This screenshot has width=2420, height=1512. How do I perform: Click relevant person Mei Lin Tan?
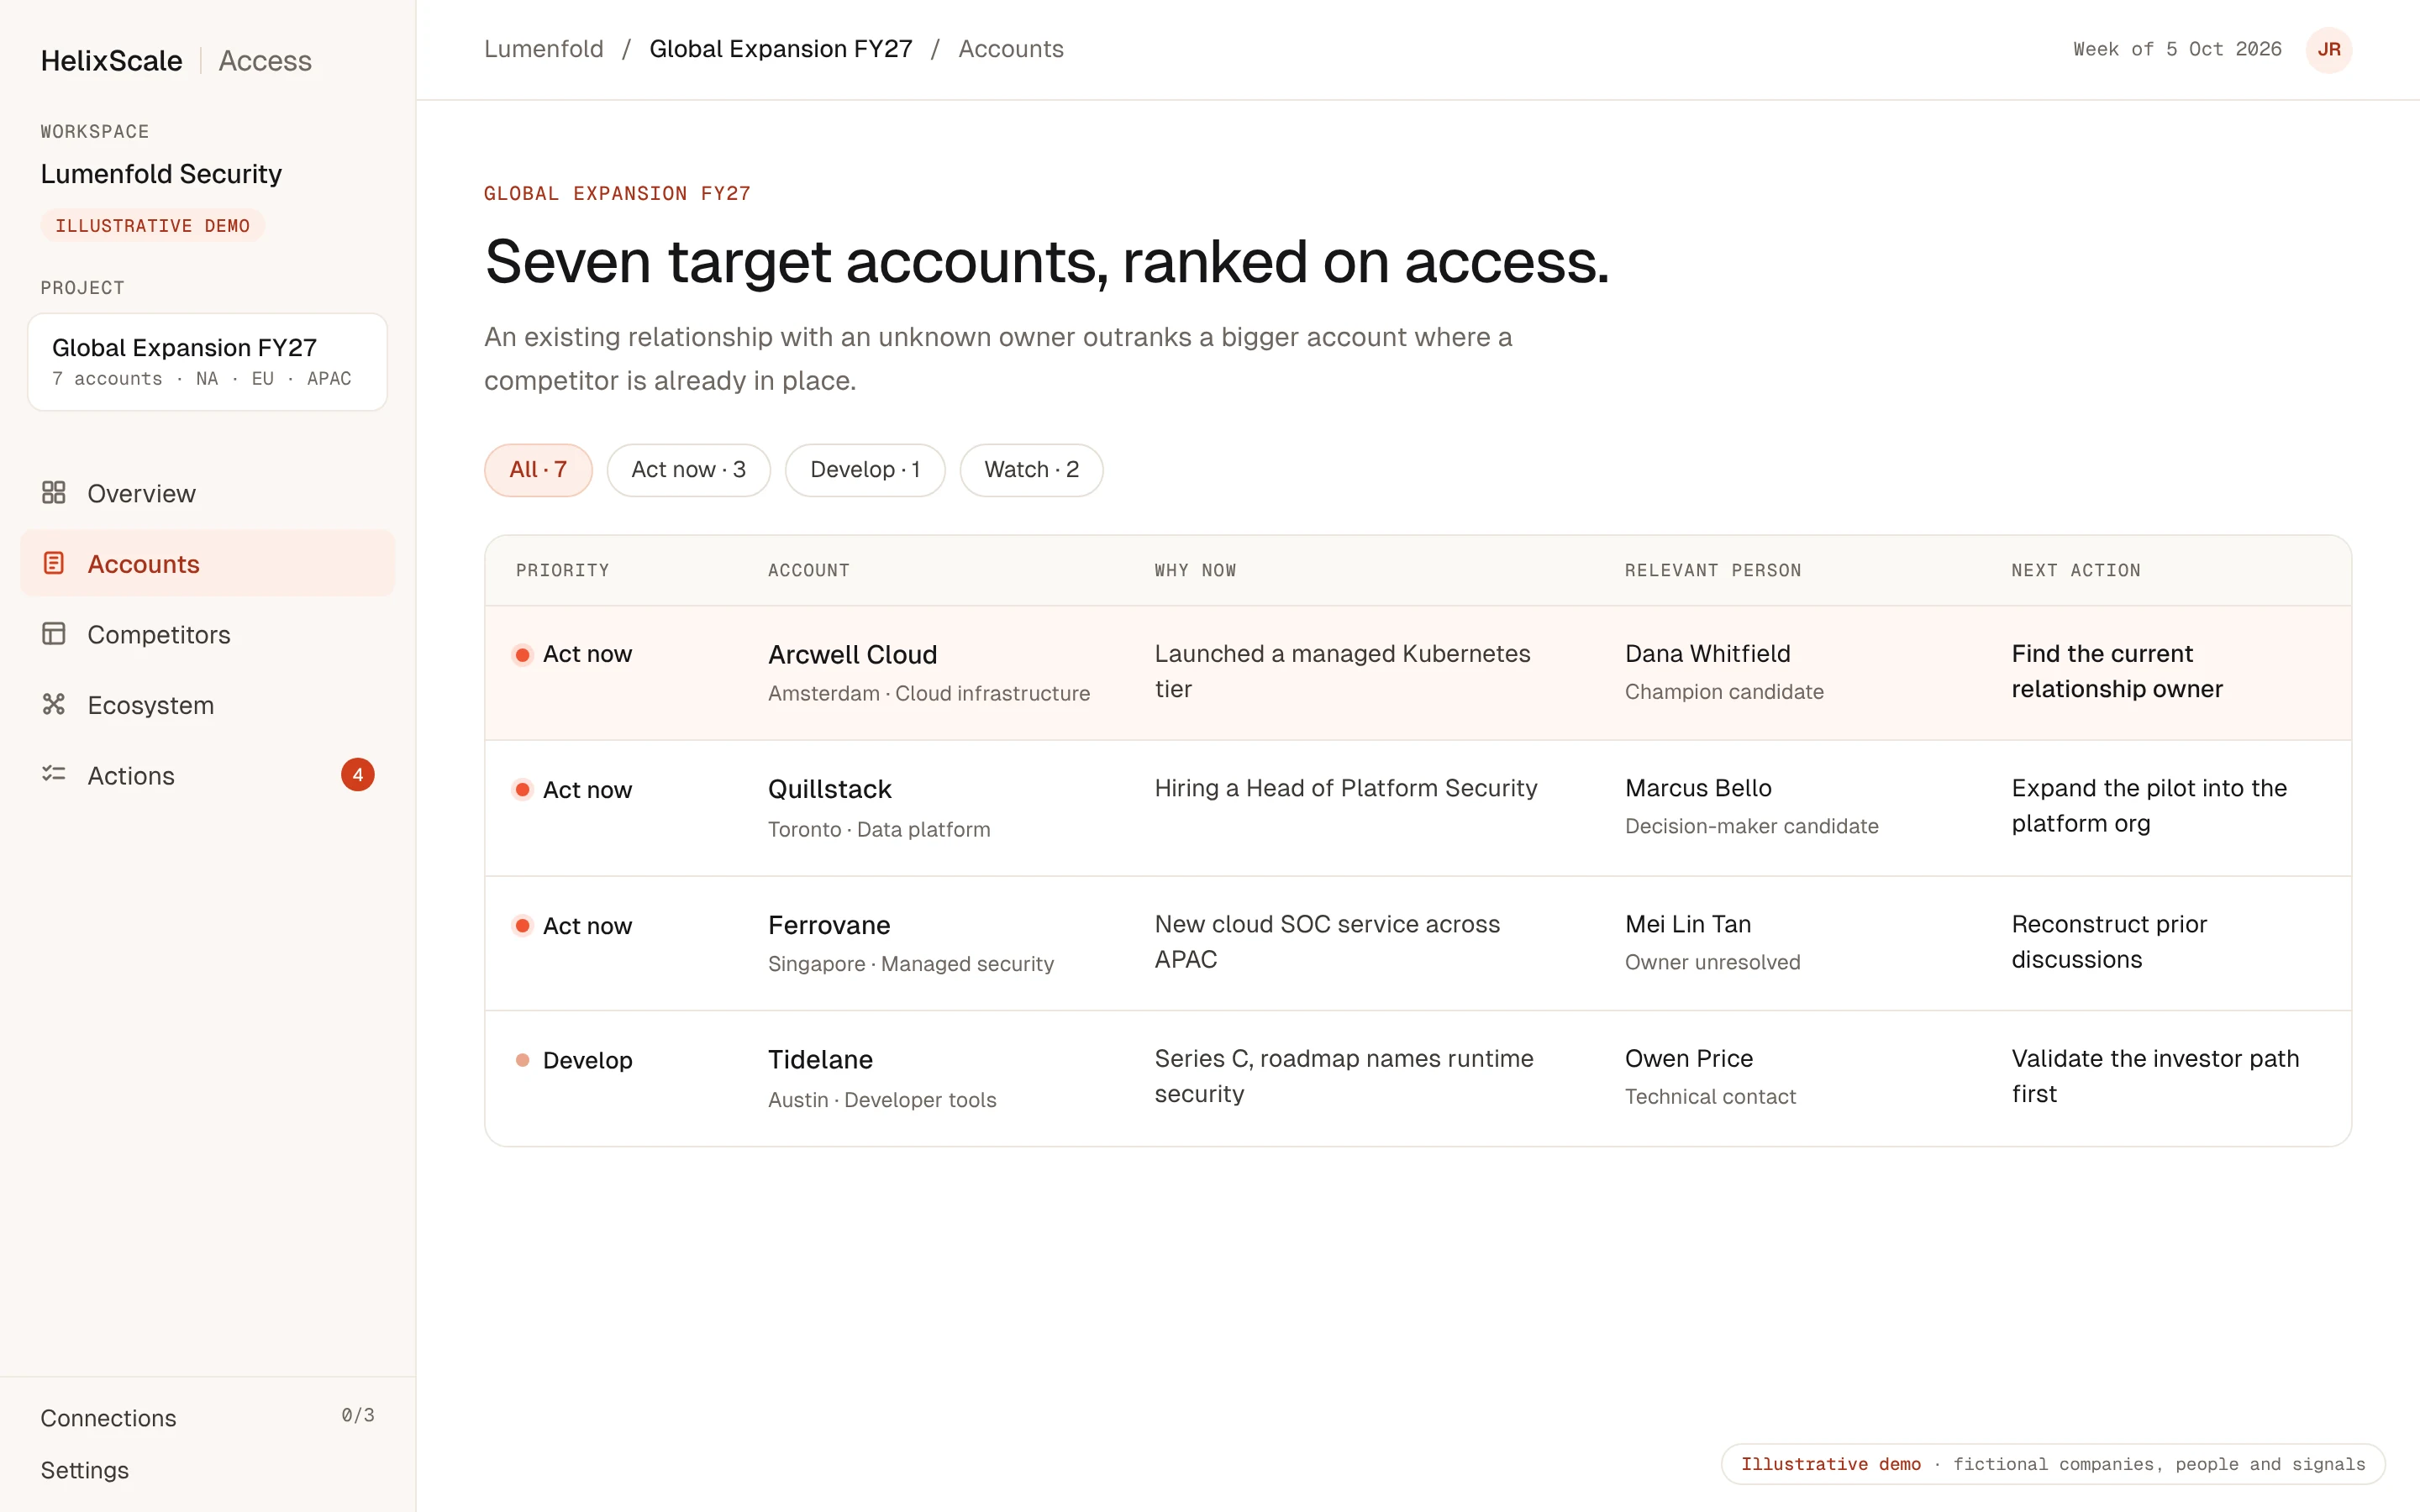point(1688,924)
